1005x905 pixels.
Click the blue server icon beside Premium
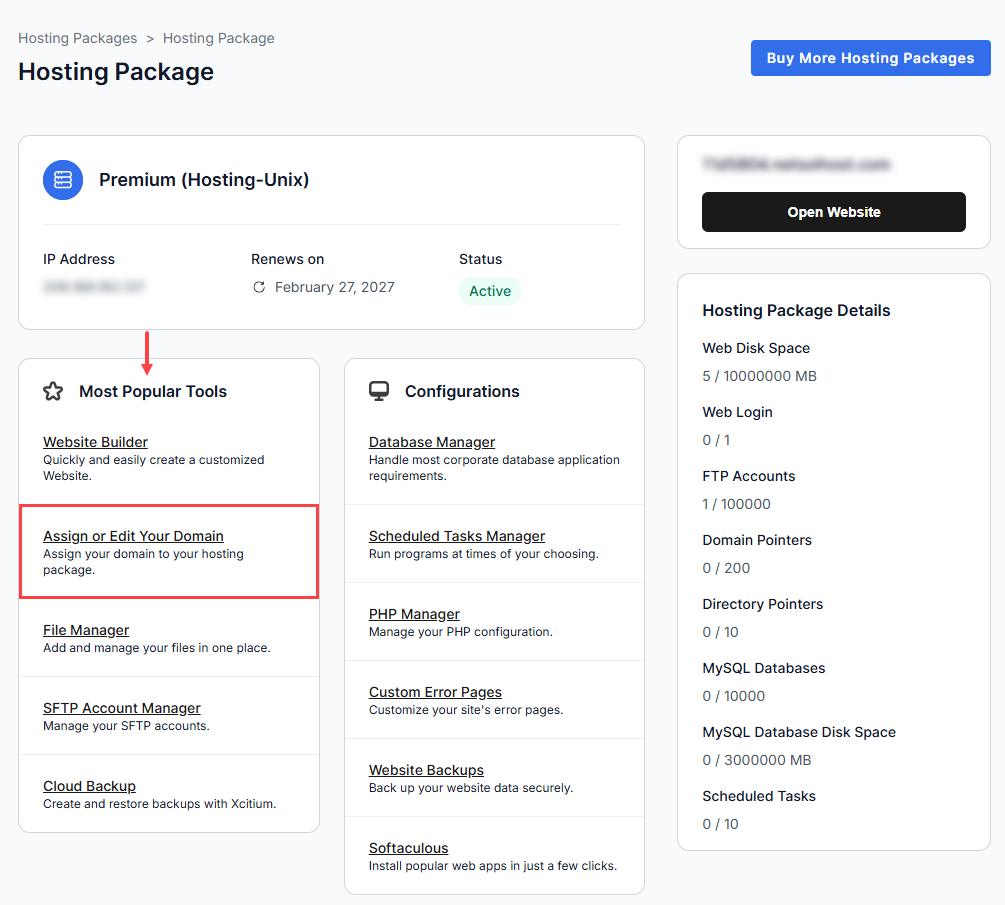click(63, 180)
